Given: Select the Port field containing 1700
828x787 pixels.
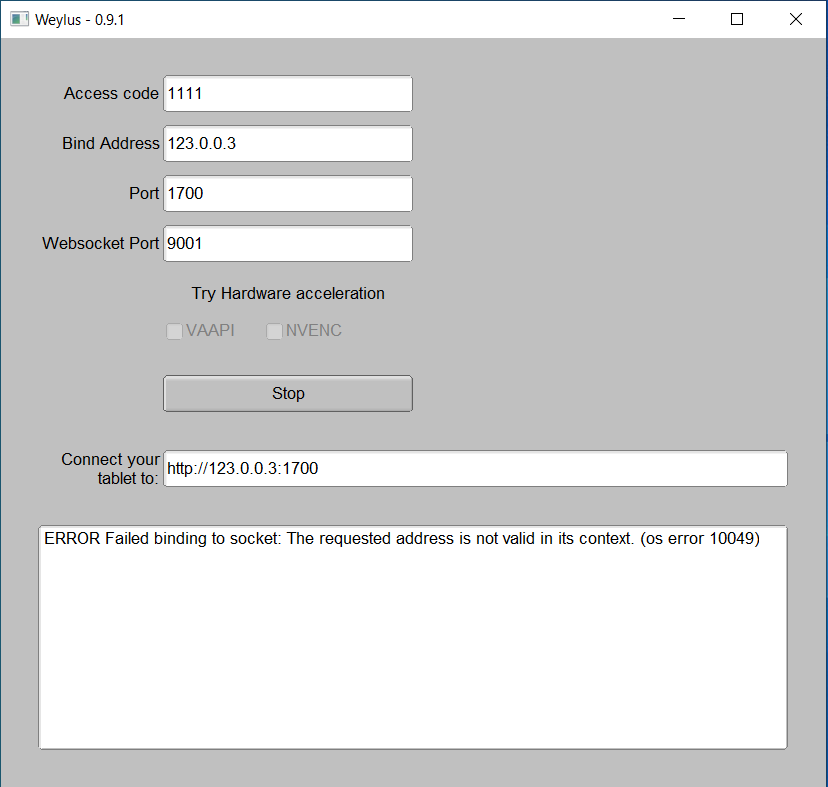Looking at the screenshot, I should click(x=287, y=193).
